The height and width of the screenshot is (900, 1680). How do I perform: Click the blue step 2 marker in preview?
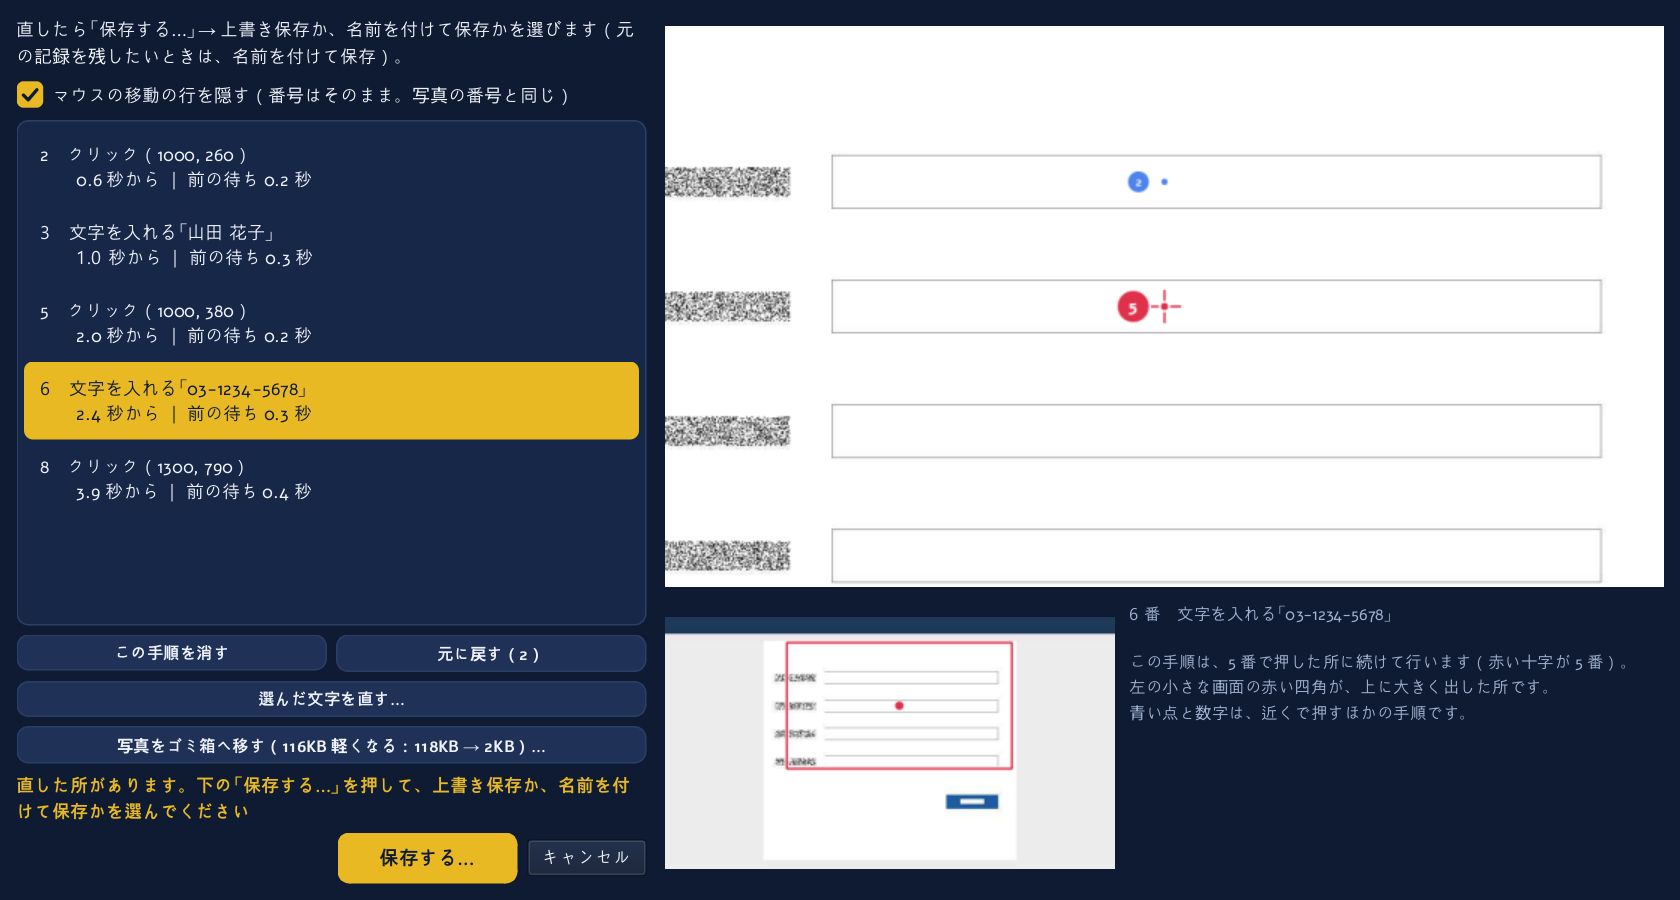pyautogui.click(x=1138, y=182)
